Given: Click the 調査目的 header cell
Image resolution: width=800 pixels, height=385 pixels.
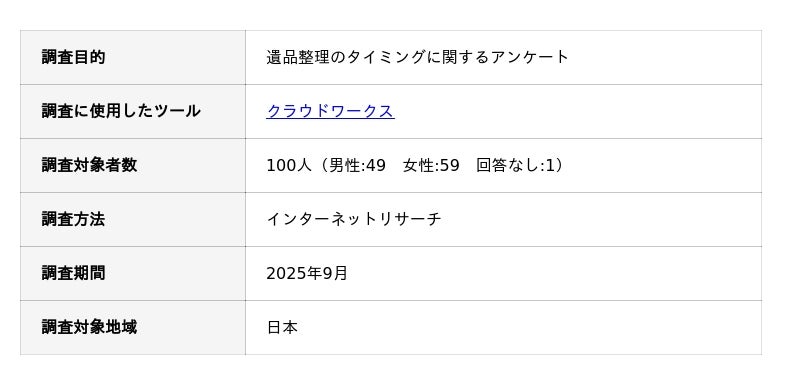Looking at the screenshot, I should 133,57.
